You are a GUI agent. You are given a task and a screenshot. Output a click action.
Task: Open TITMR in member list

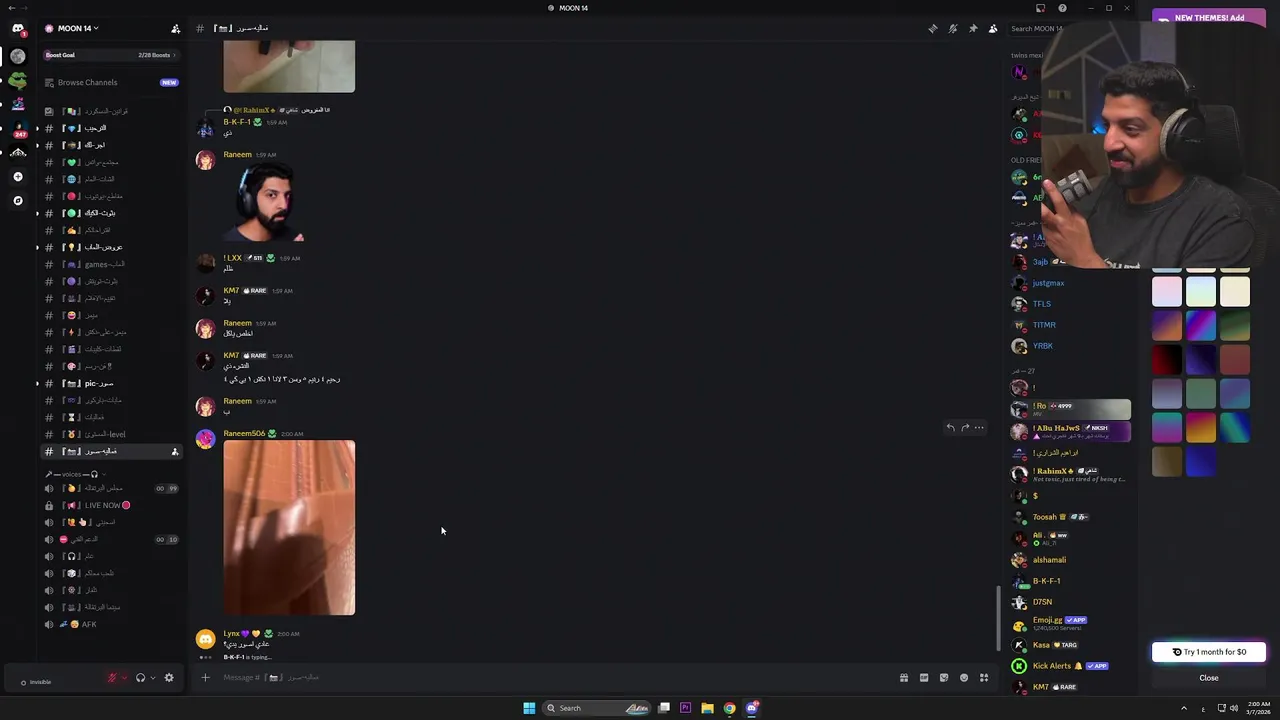pos(1070,325)
